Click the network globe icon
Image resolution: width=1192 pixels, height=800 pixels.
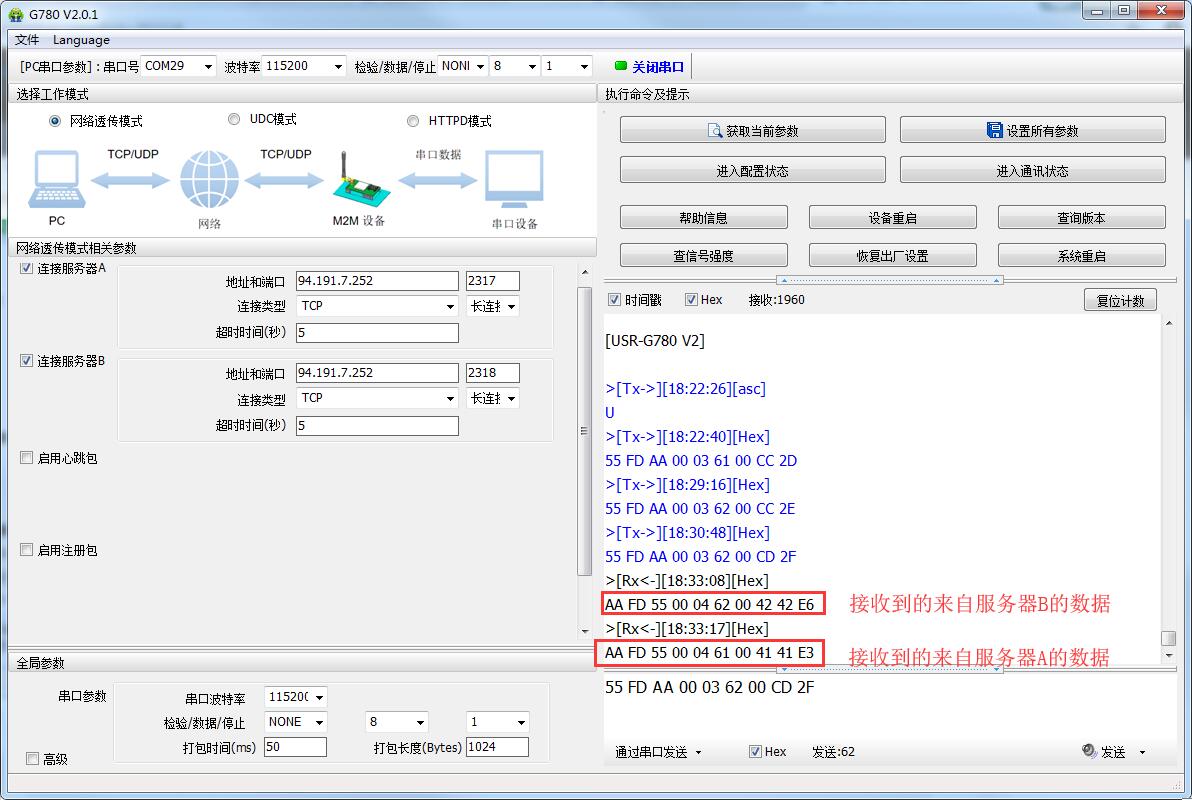click(x=209, y=181)
